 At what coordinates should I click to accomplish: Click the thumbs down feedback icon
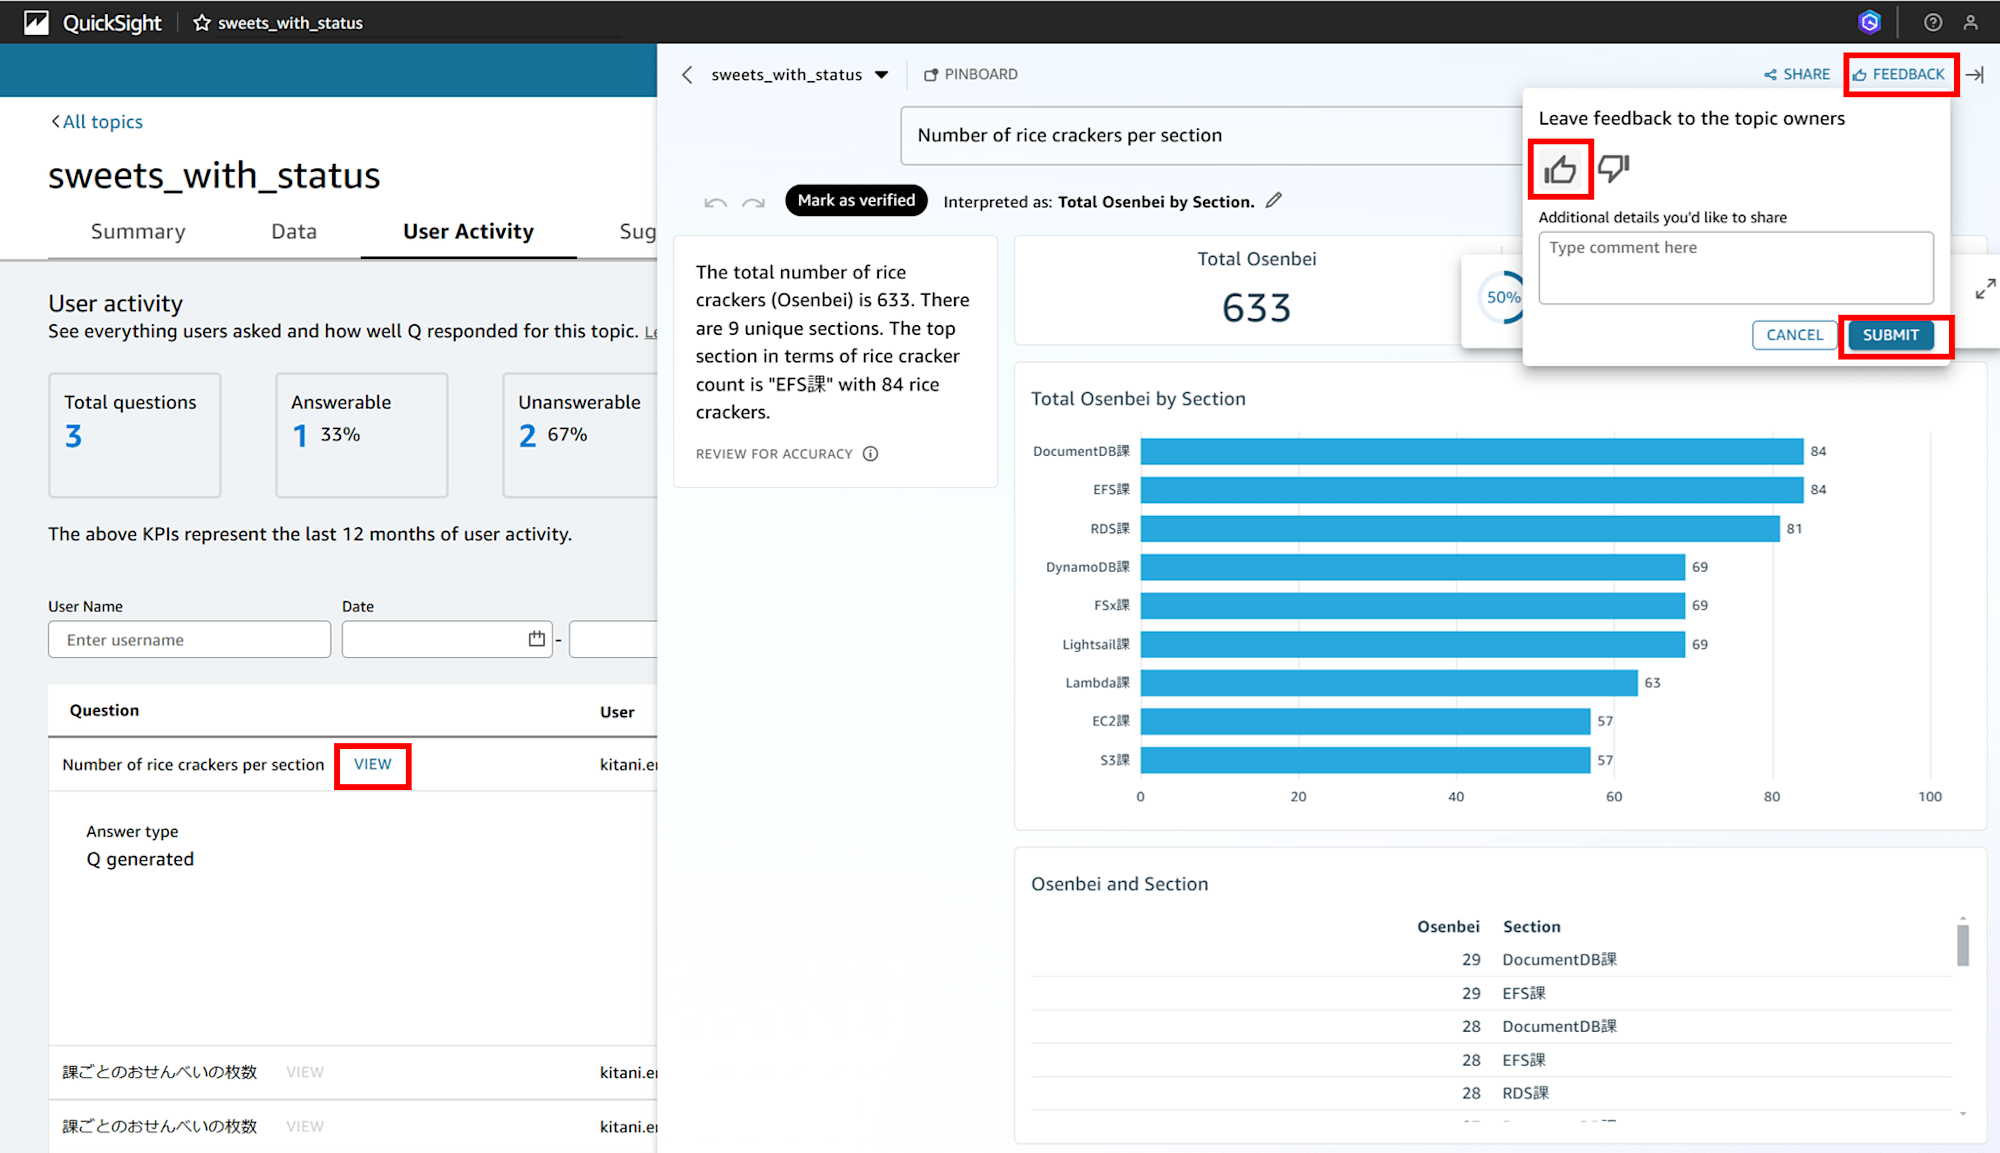point(1613,168)
